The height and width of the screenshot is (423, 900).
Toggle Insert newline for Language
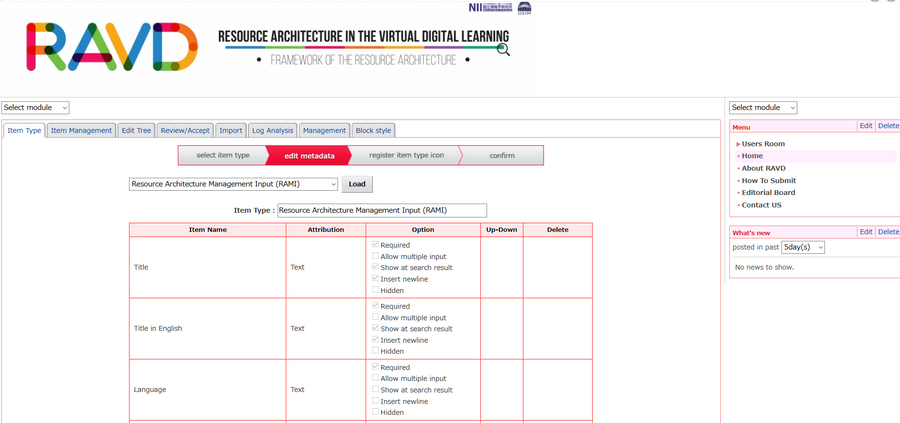(x=375, y=401)
